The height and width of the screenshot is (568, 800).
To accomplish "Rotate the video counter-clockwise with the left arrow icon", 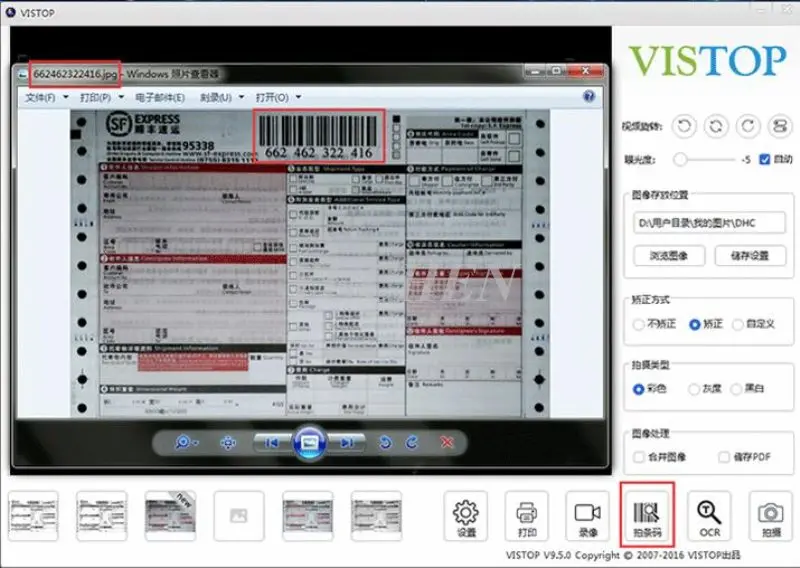I will pyautogui.click(x=684, y=126).
